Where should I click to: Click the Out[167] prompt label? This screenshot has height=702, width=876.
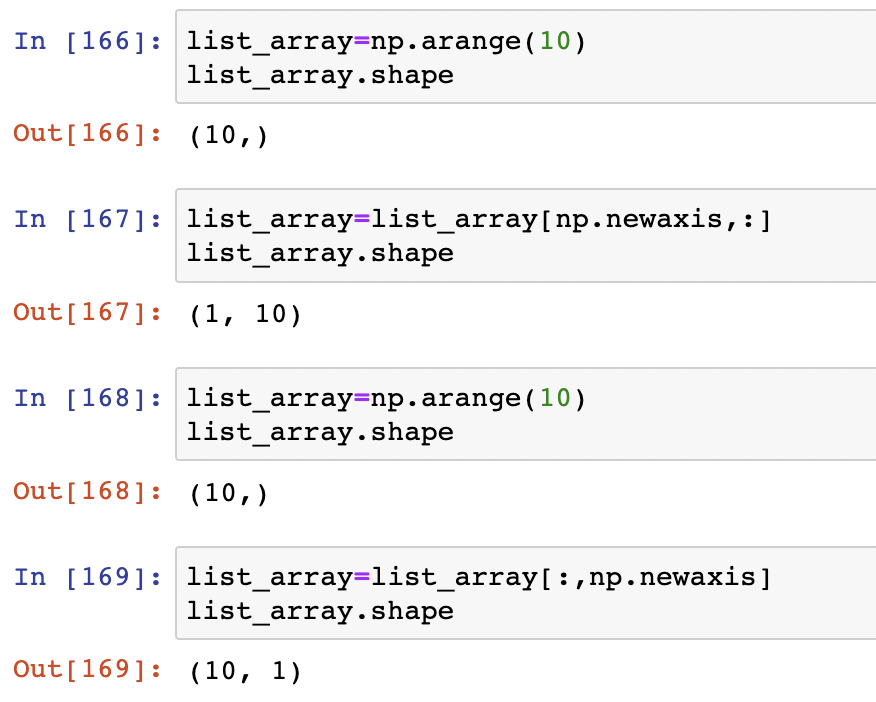click(88, 312)
